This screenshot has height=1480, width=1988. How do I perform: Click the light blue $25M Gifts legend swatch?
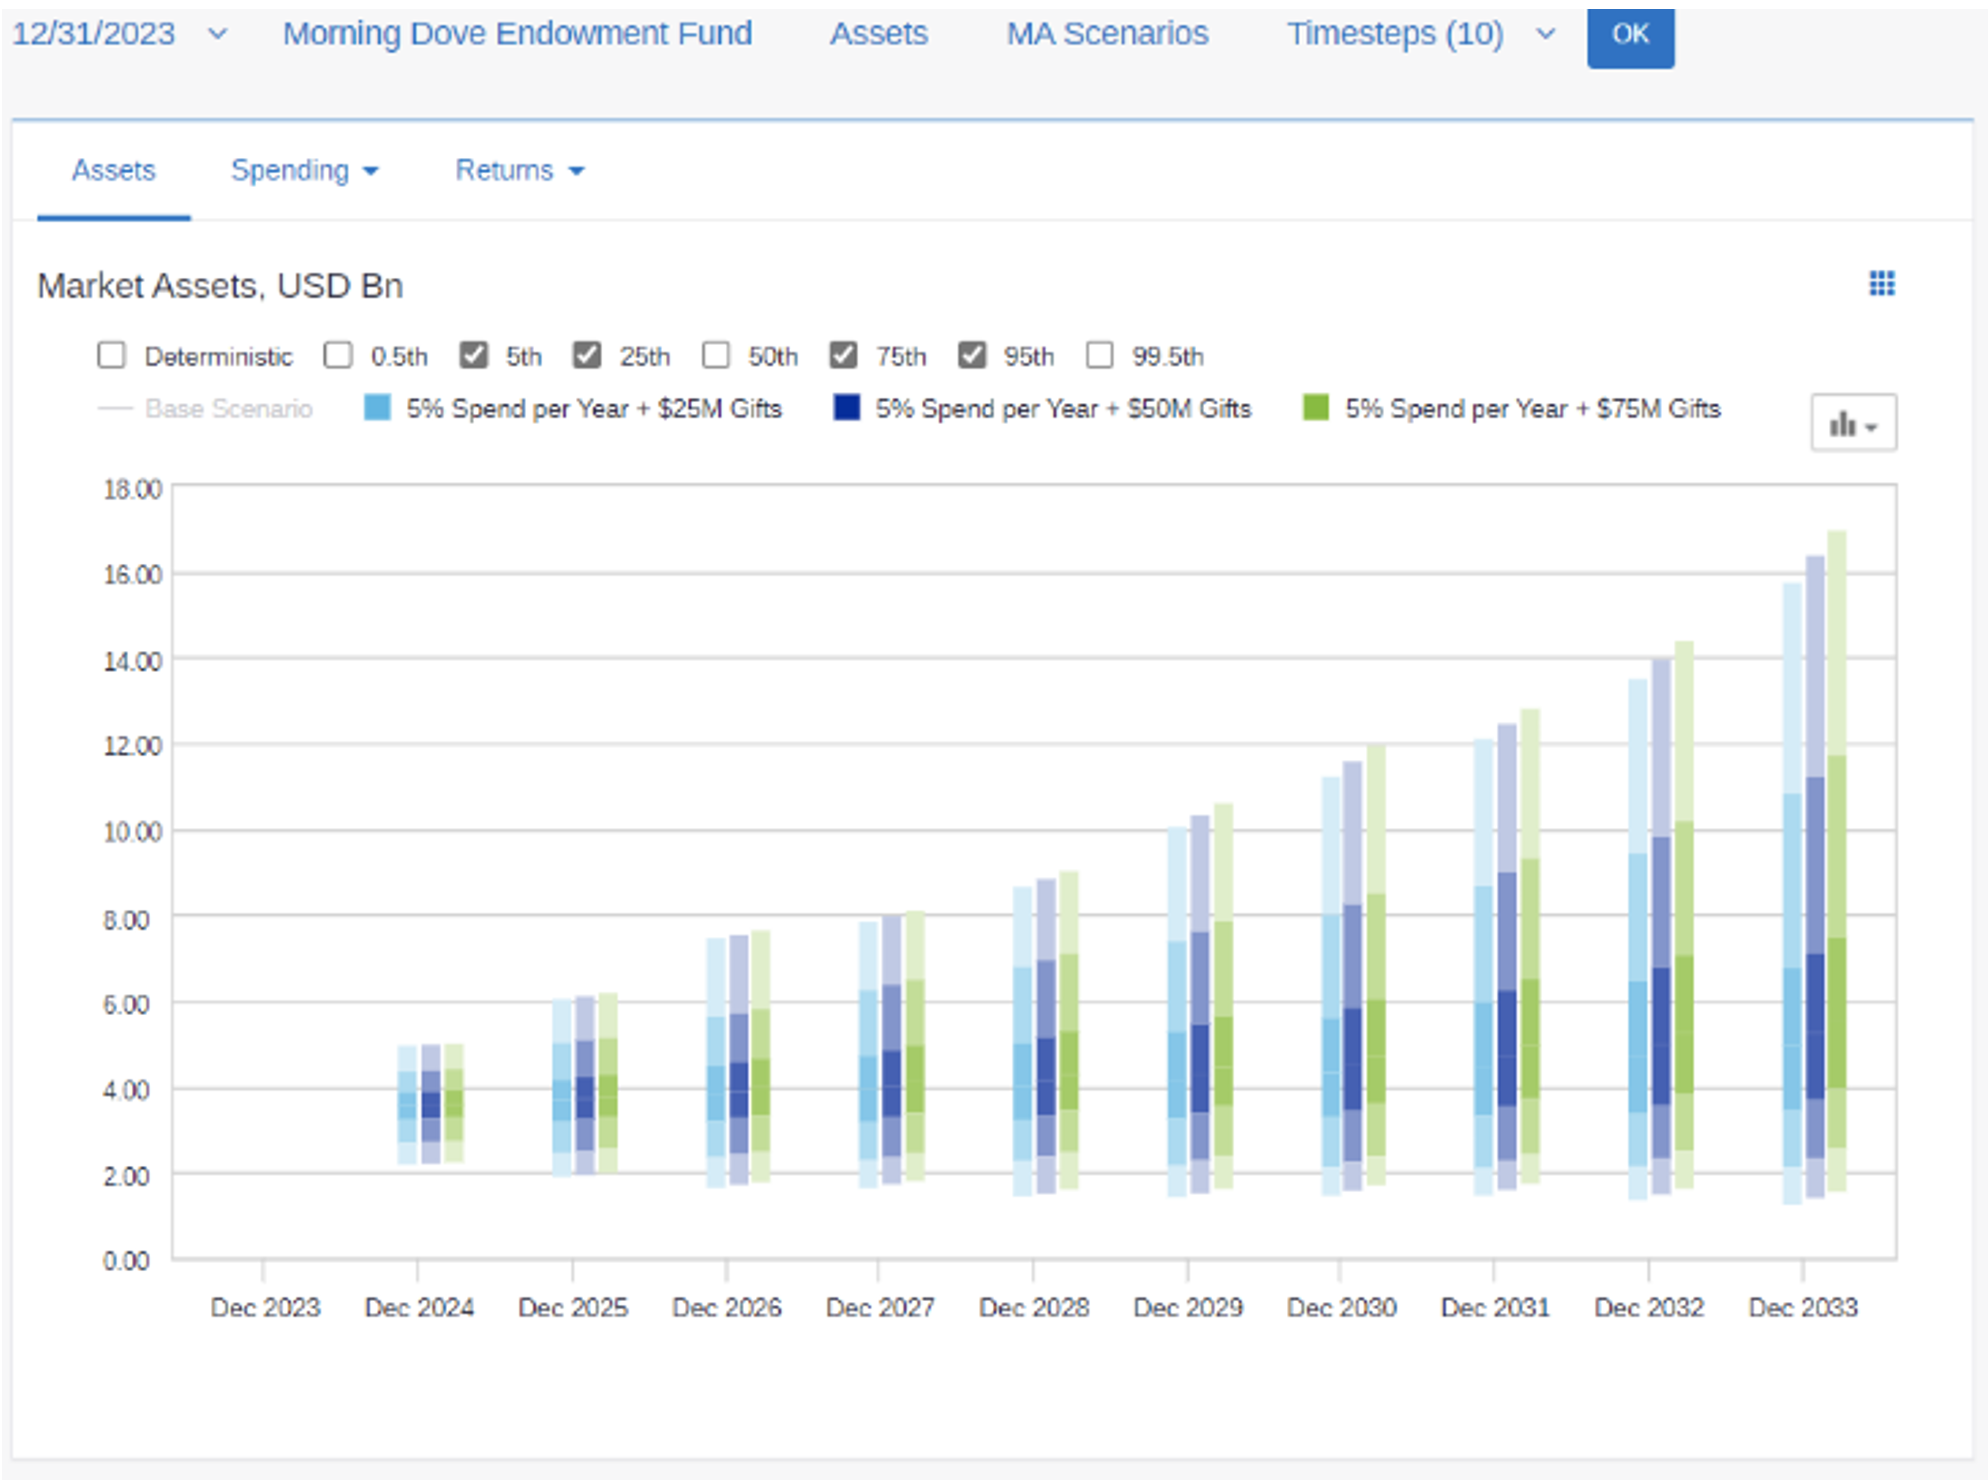coord(377,408)
